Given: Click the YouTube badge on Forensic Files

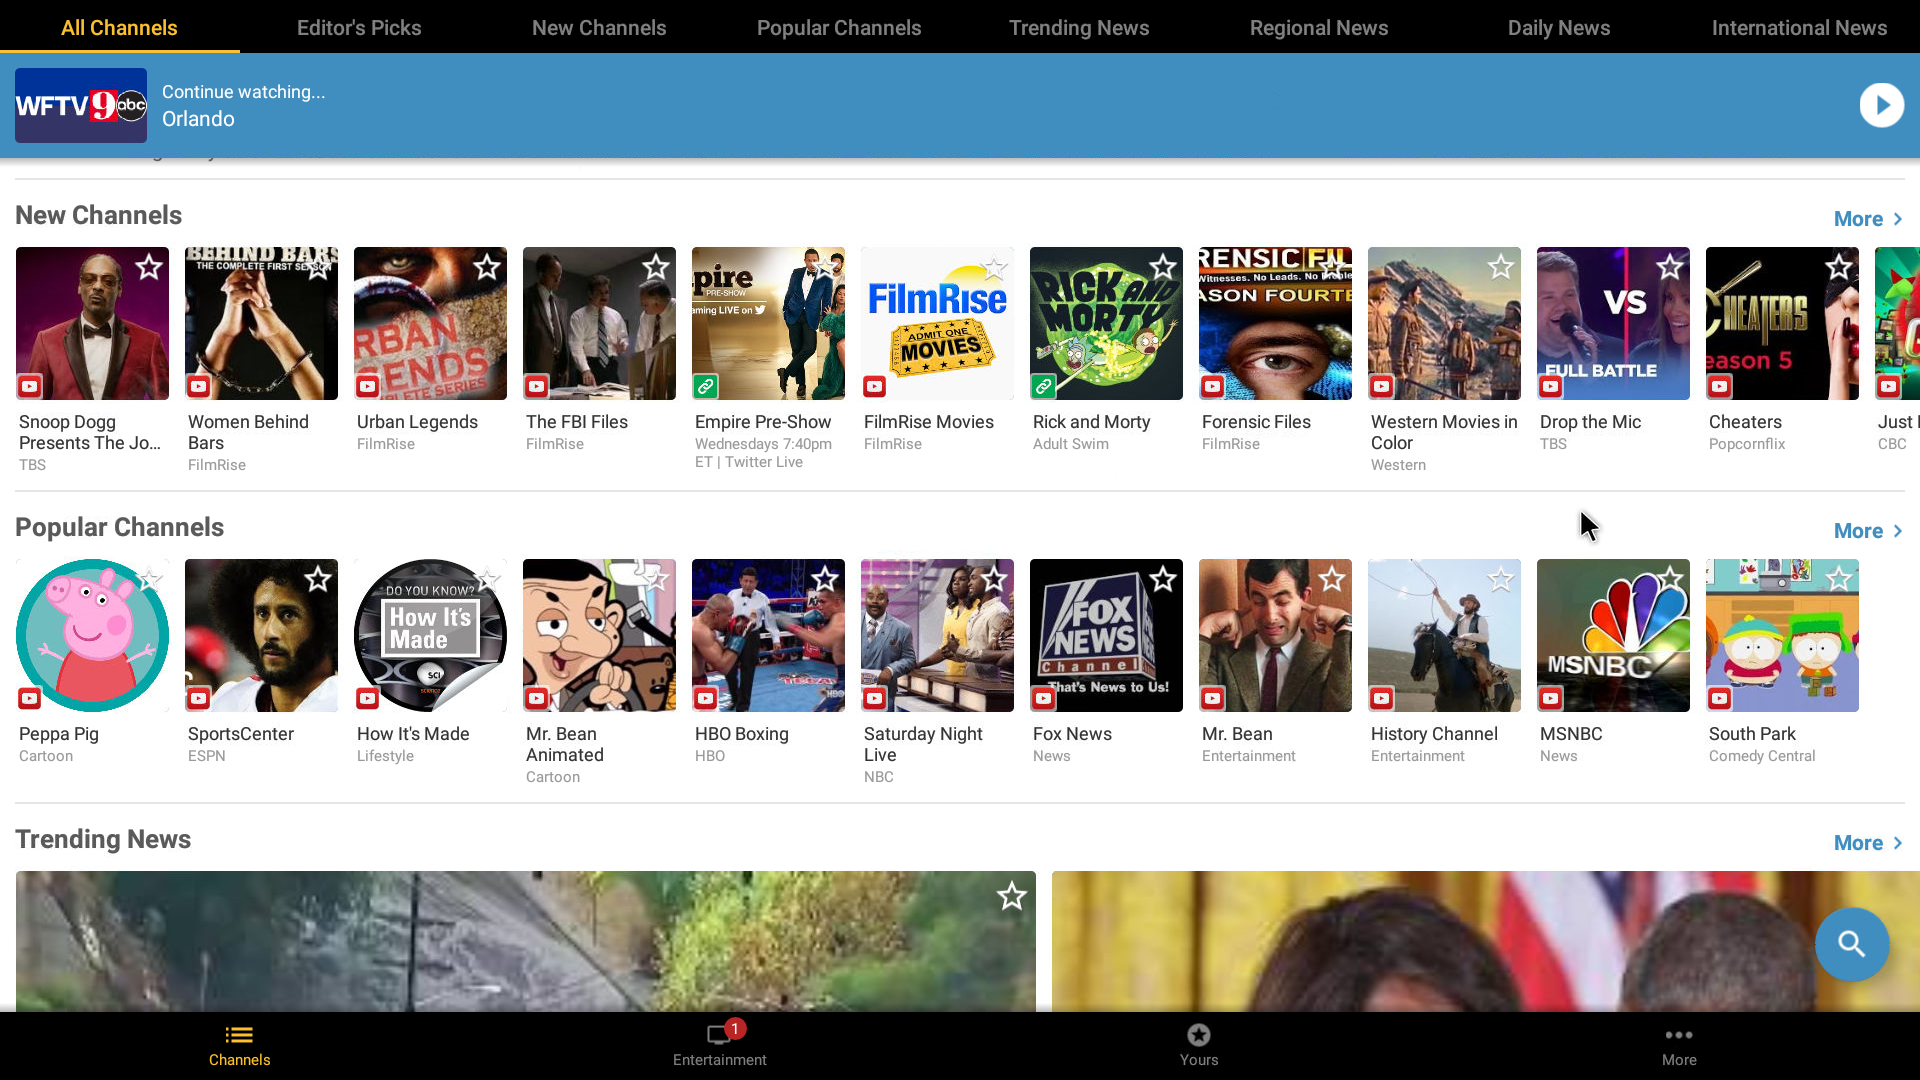Looking at the screenshot, I should pos(1213,386).
